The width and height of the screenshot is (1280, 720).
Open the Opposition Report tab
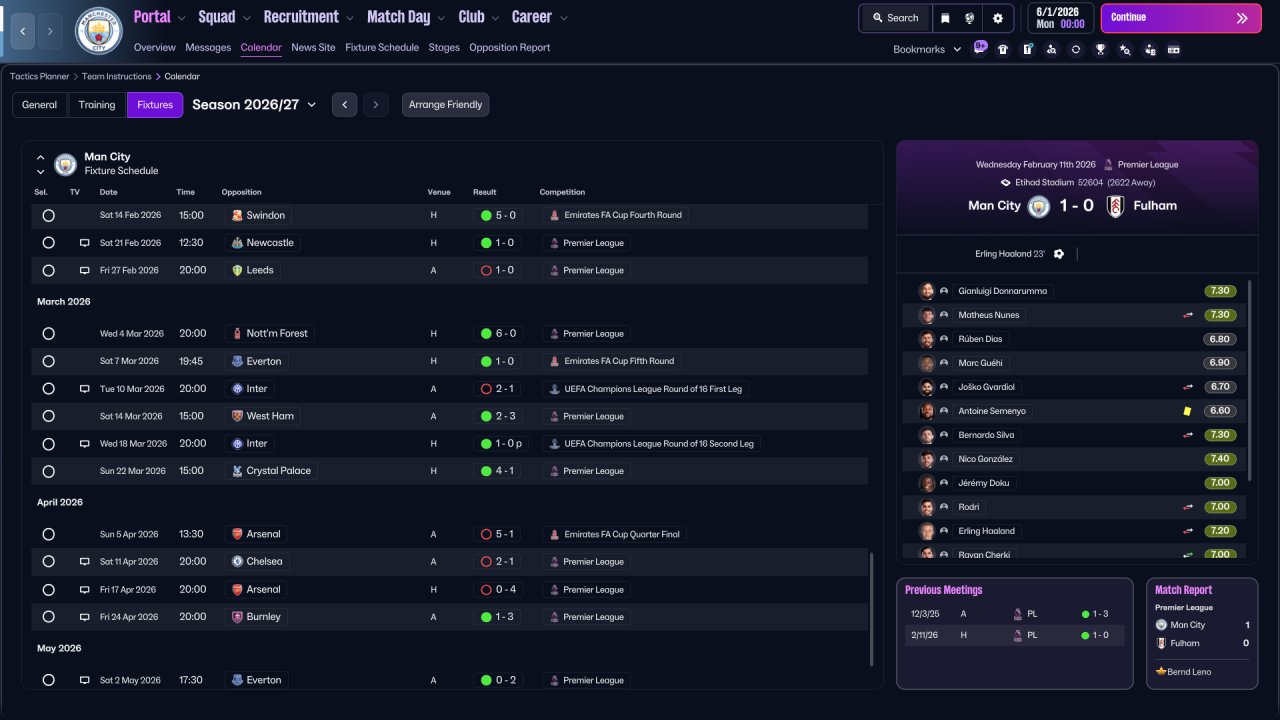tap(509, 47)
